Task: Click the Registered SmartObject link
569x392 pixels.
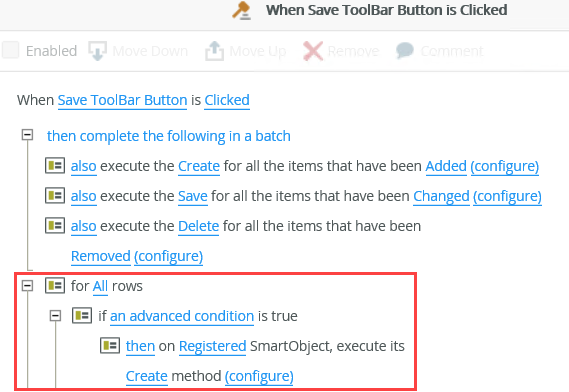Action: tap(213, 346)
